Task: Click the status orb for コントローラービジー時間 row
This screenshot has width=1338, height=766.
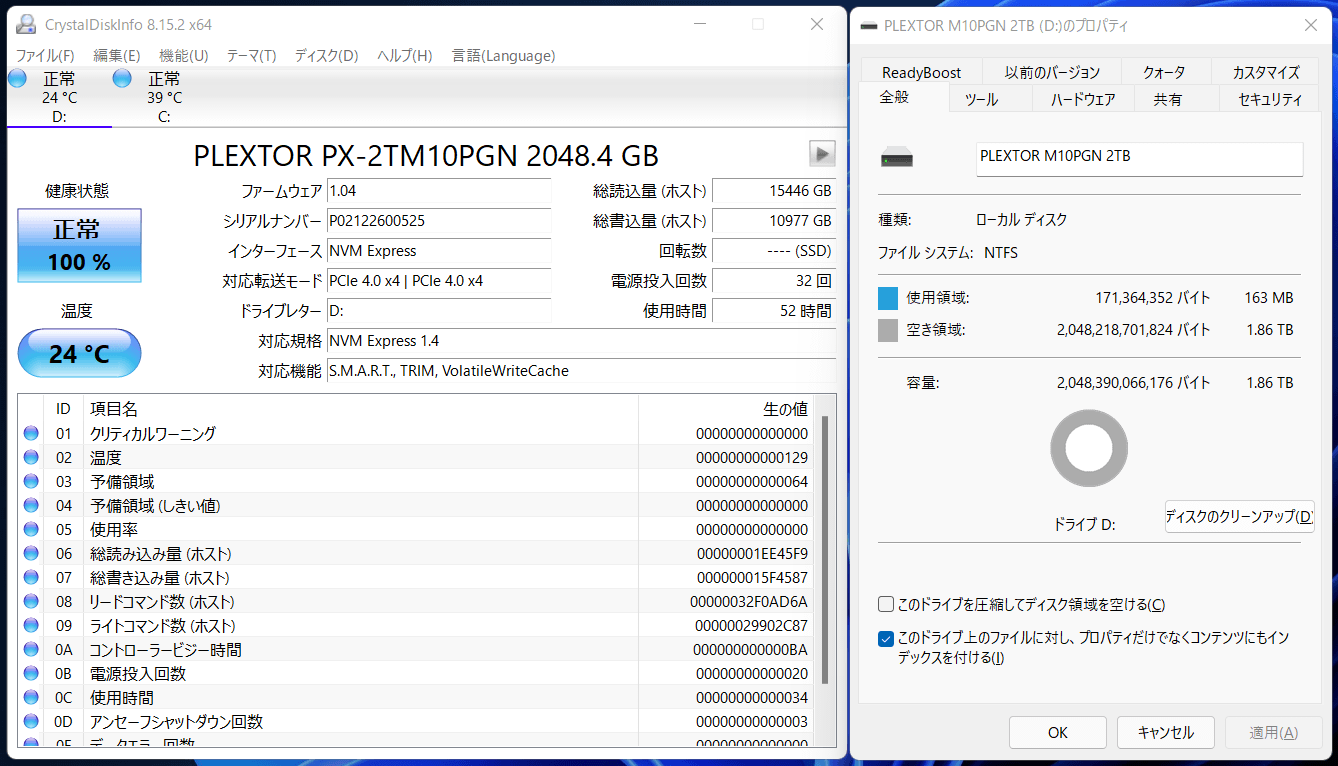Action: 31,649
